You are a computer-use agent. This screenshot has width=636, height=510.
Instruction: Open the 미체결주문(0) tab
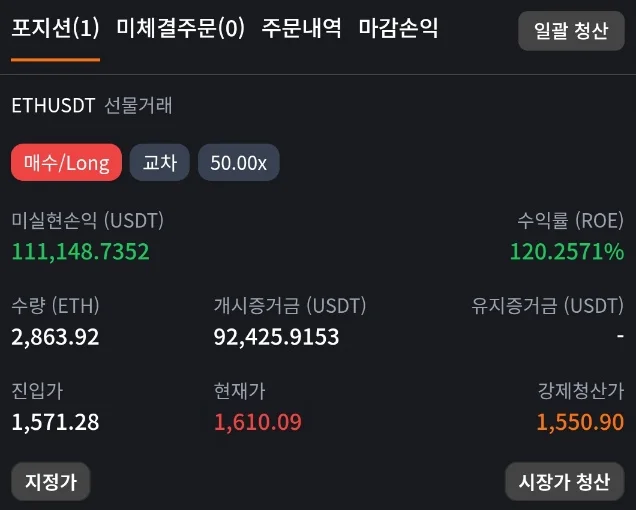[x=180, y=29]
